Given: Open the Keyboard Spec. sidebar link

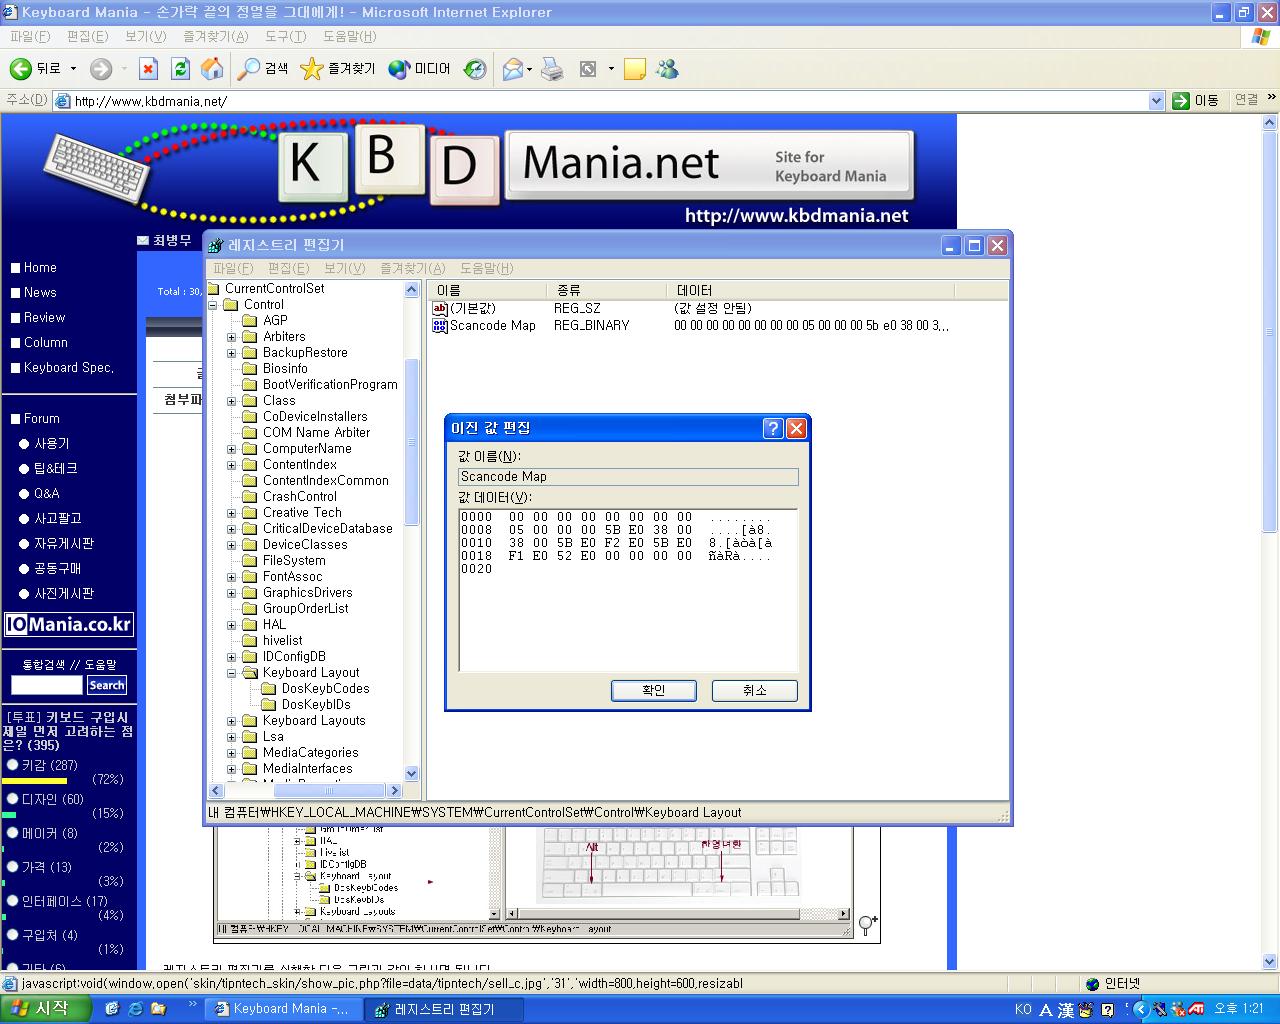Looking at the screenshot, I should (68, 367).
